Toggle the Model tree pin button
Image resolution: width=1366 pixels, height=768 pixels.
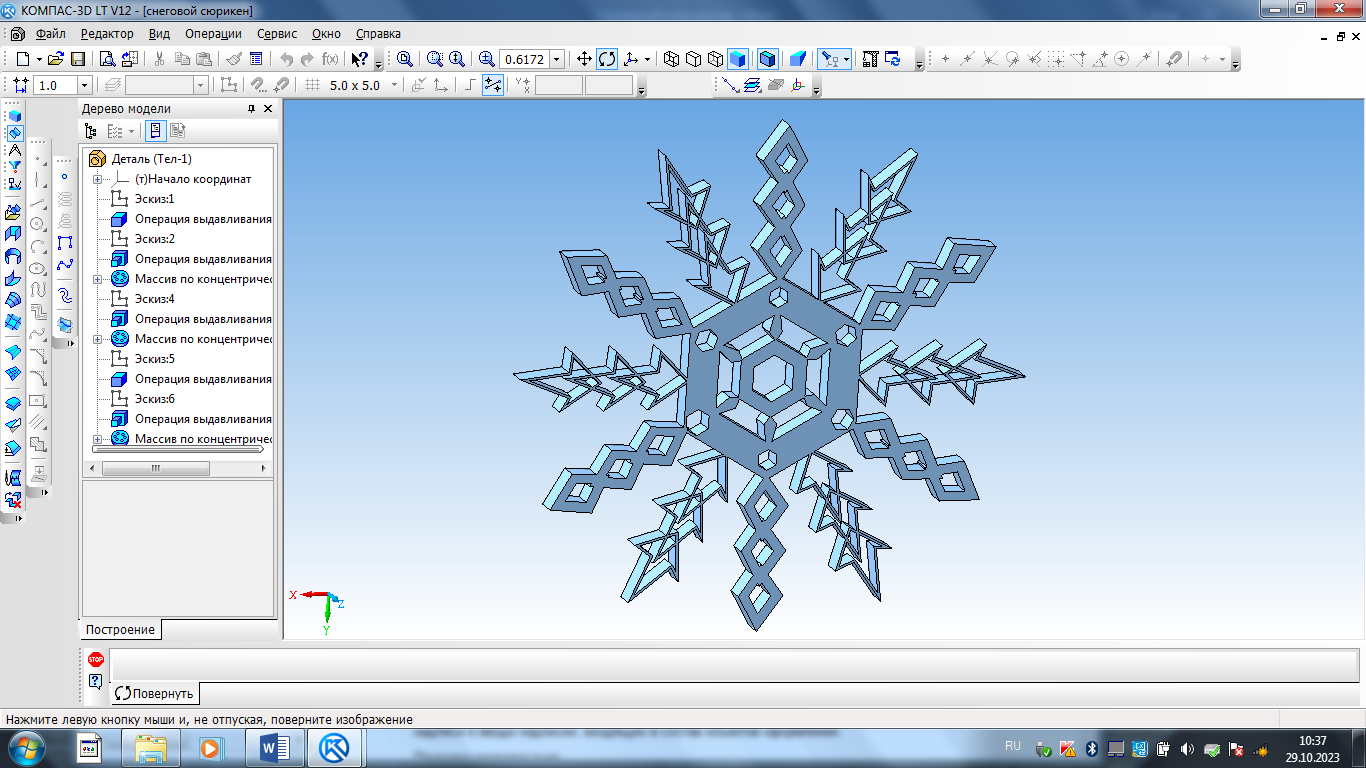[252, 109]
